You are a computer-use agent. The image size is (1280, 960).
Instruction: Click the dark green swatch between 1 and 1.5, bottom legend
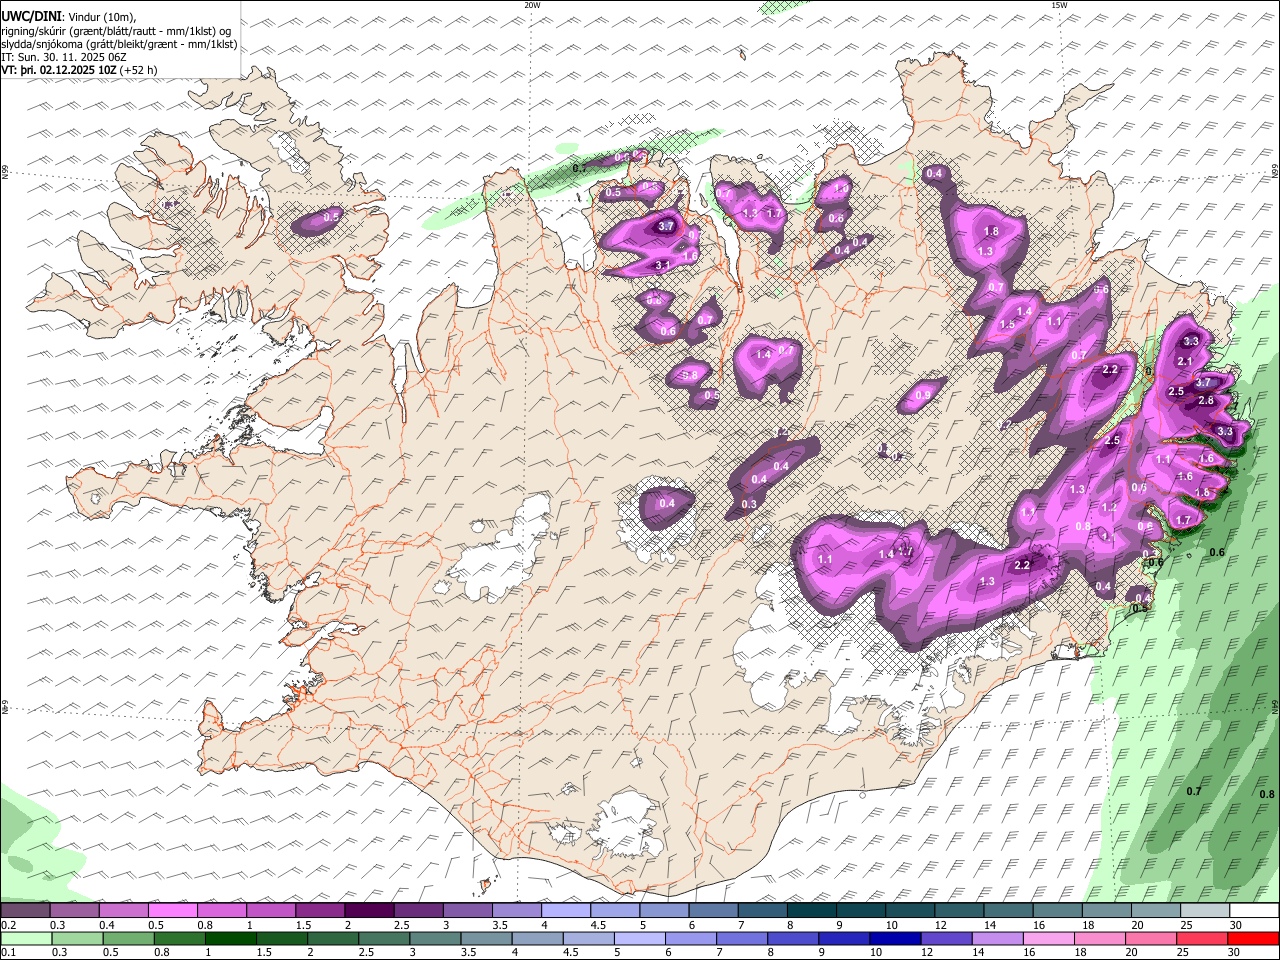[230, 938]
